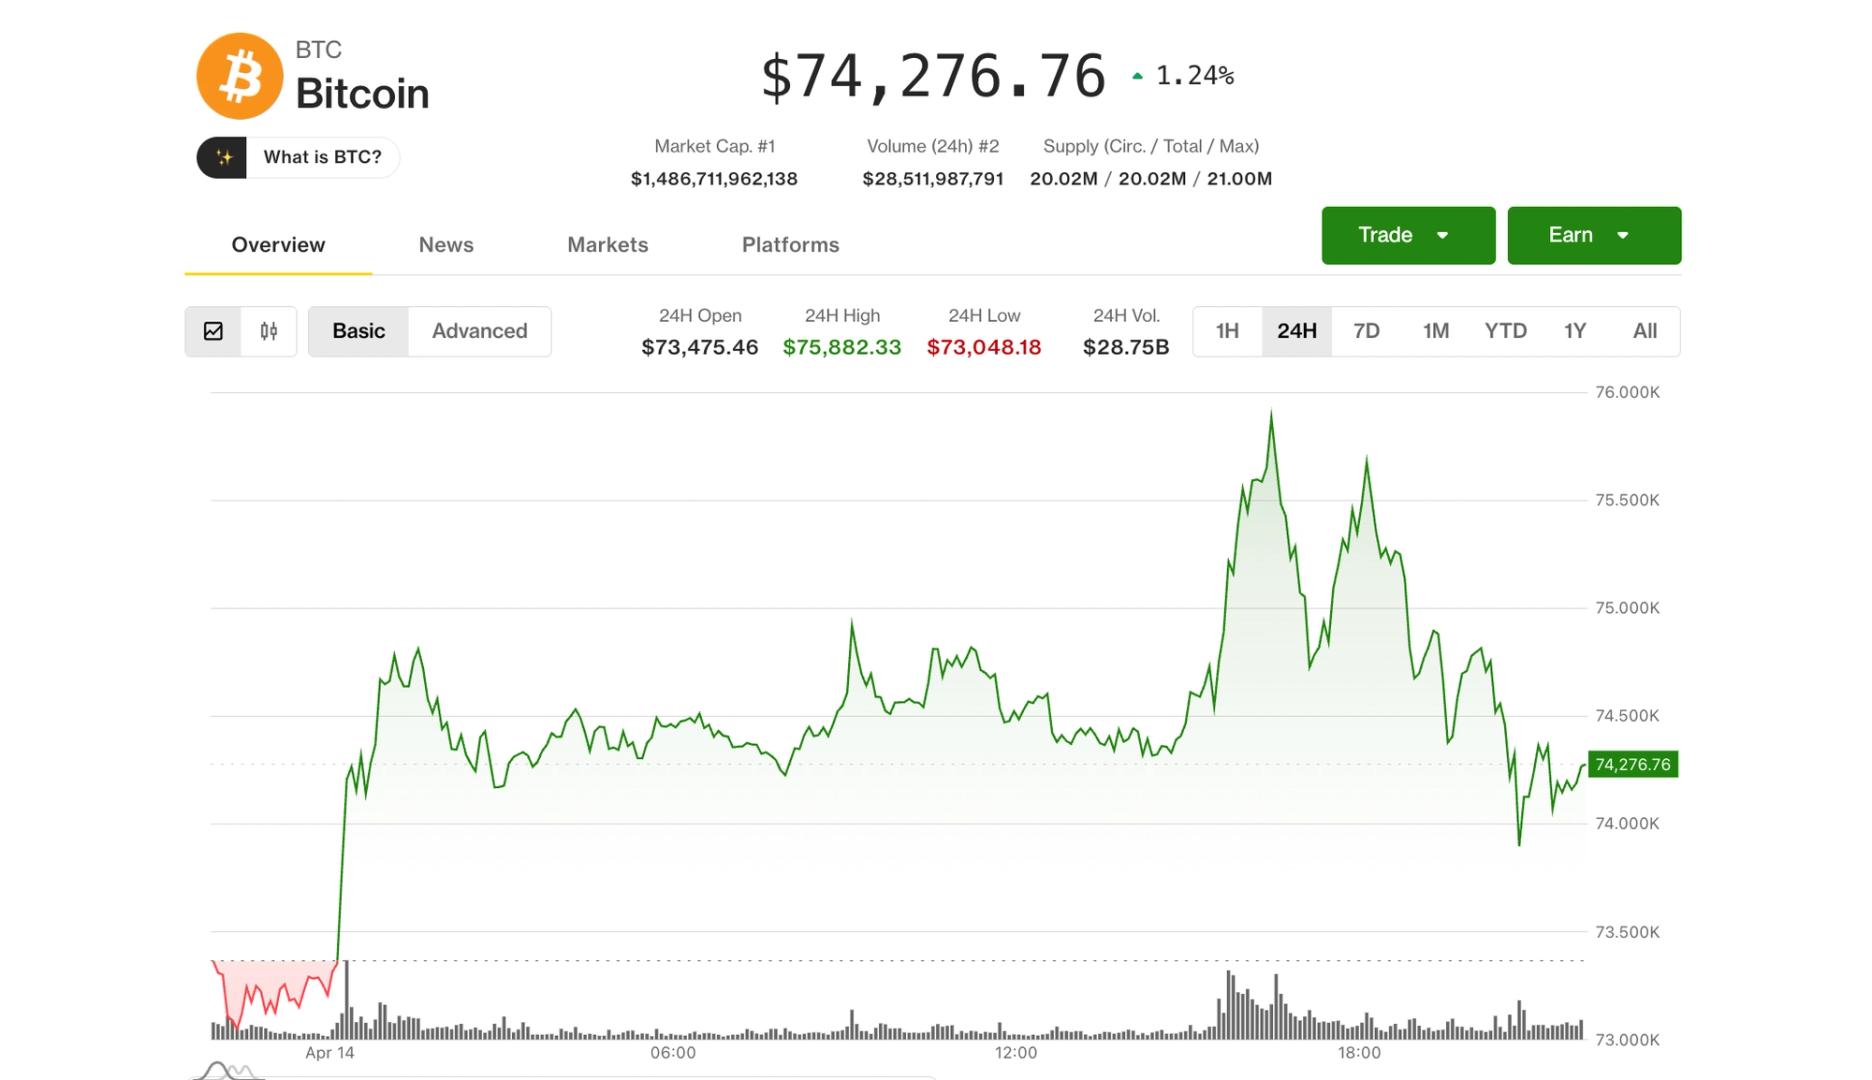This screenshot has width=1872, height=1080.
Task: Select the 1H timeframe
Action: pos(1227,331)
